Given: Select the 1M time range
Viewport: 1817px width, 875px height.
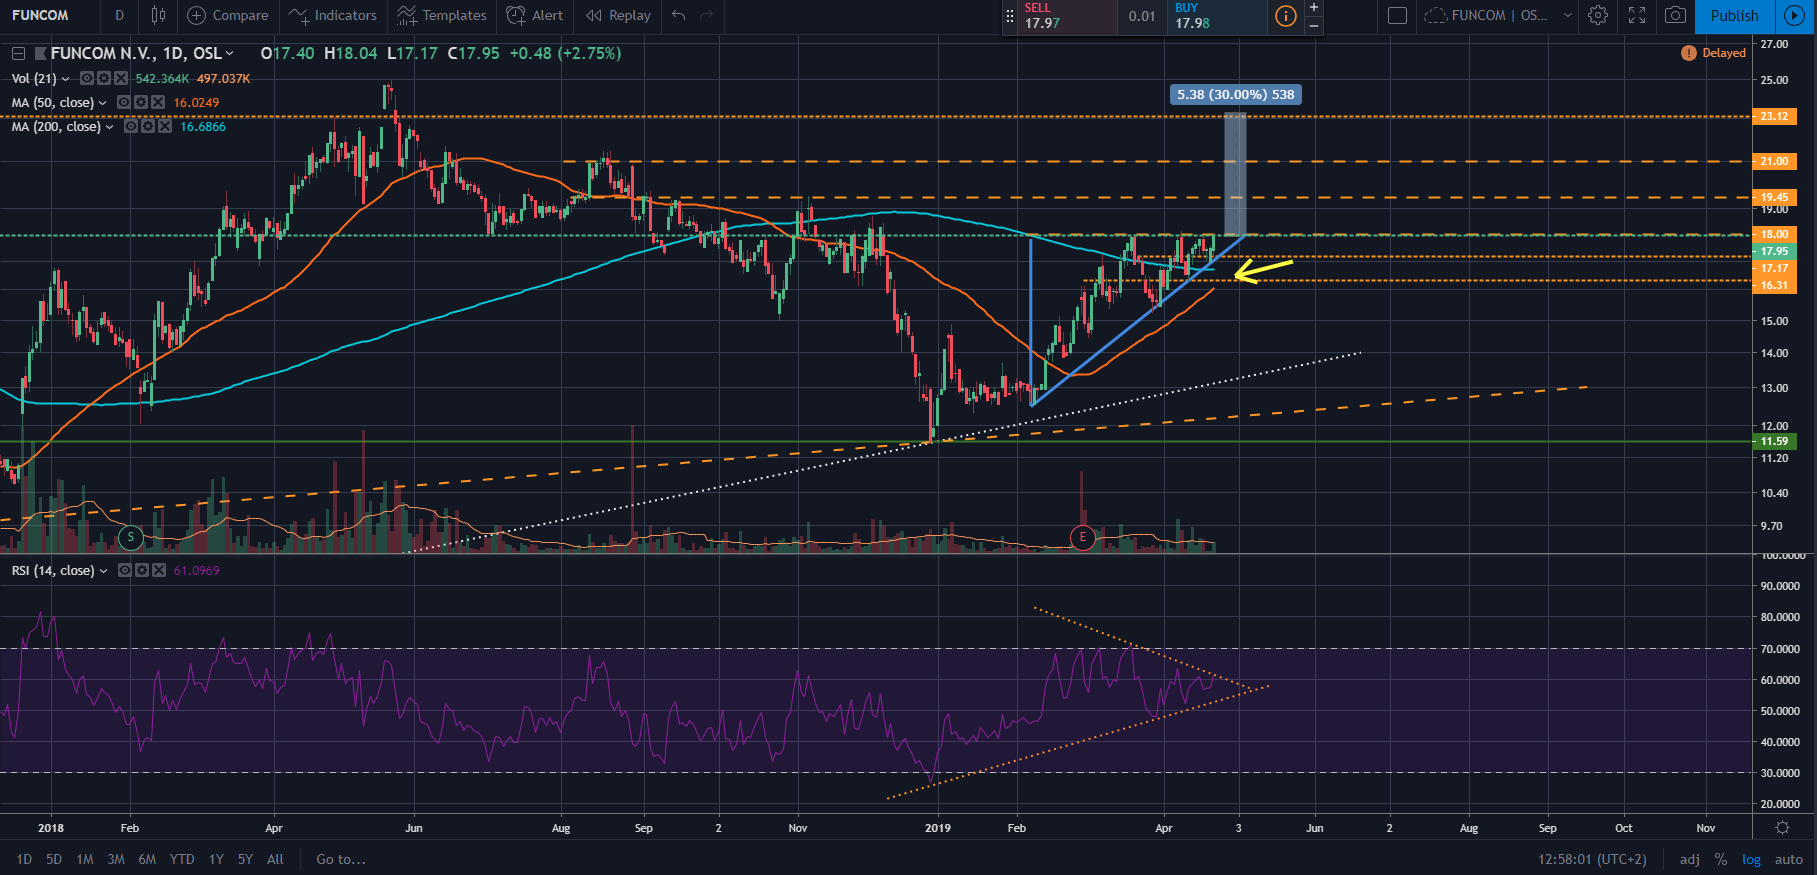Looking at the screenshot, I should (85, 859).
